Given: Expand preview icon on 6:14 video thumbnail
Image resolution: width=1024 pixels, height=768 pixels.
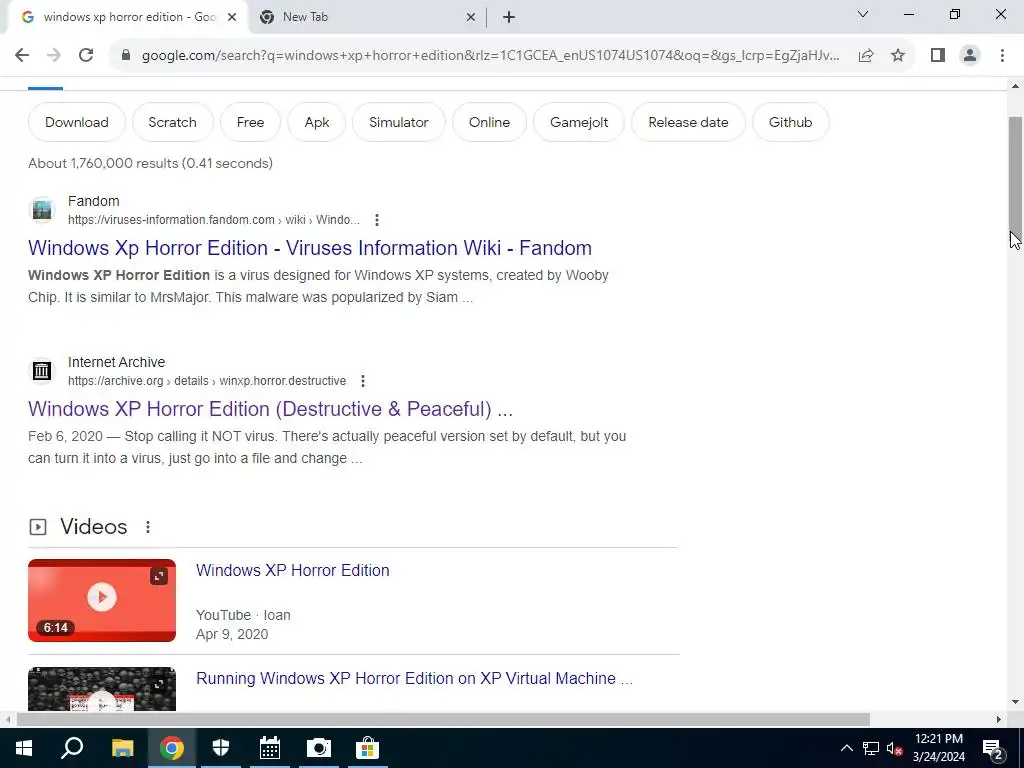Looking at the screenshot, I should [x=159, y=576].
